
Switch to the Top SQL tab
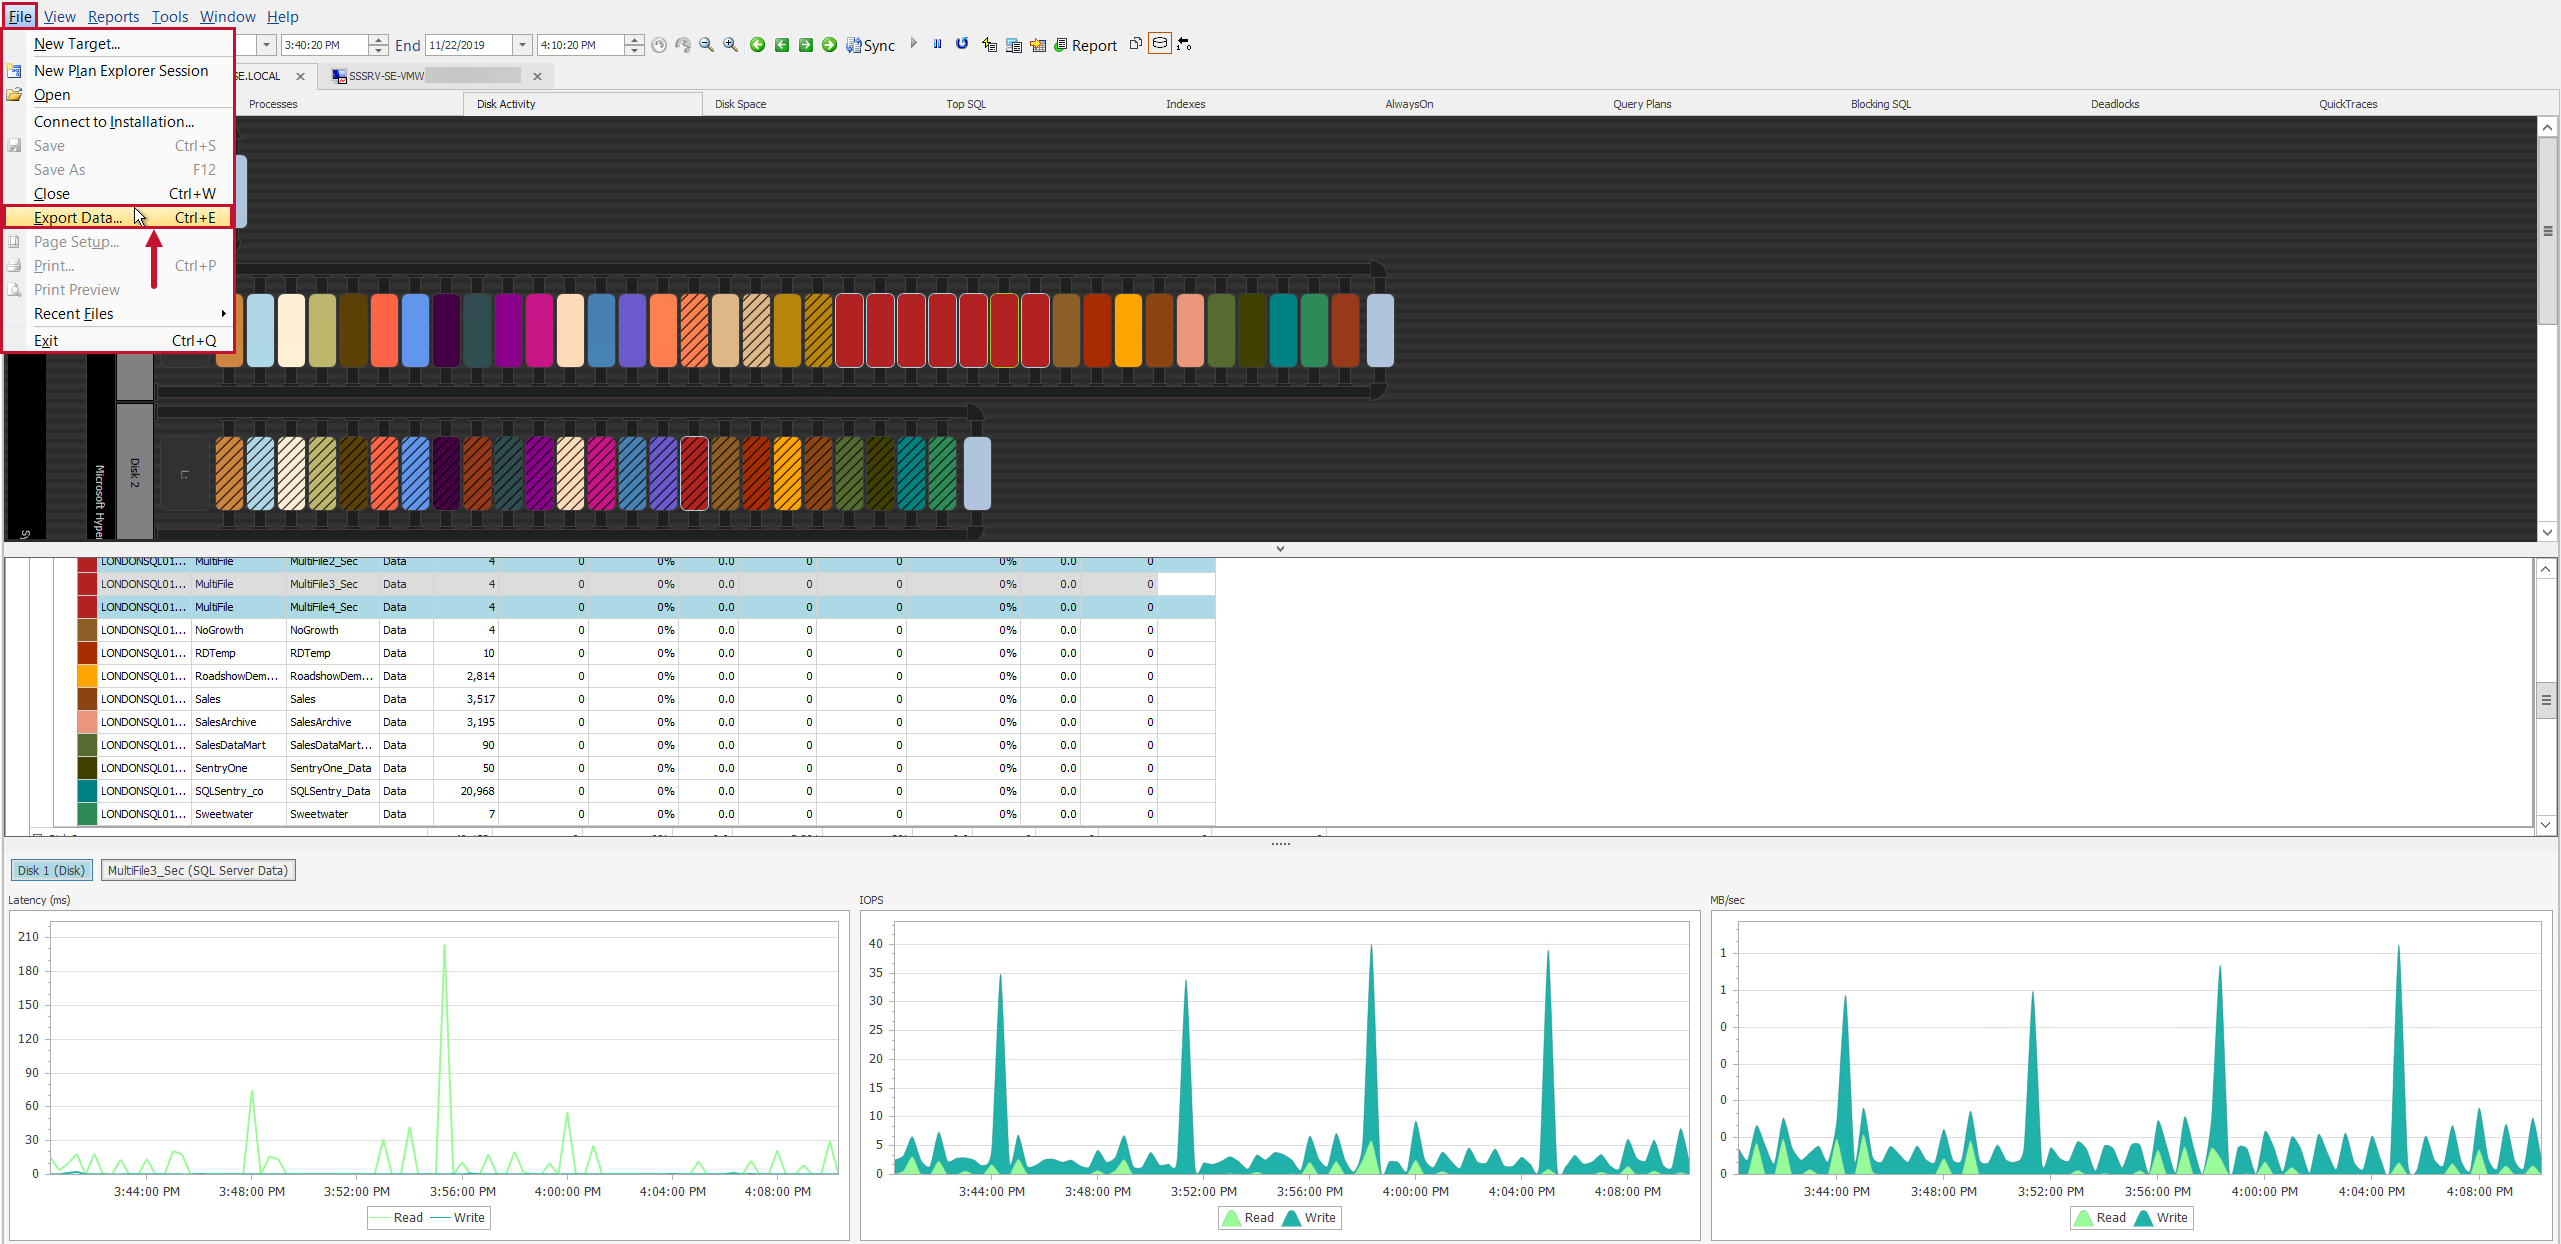965,103
